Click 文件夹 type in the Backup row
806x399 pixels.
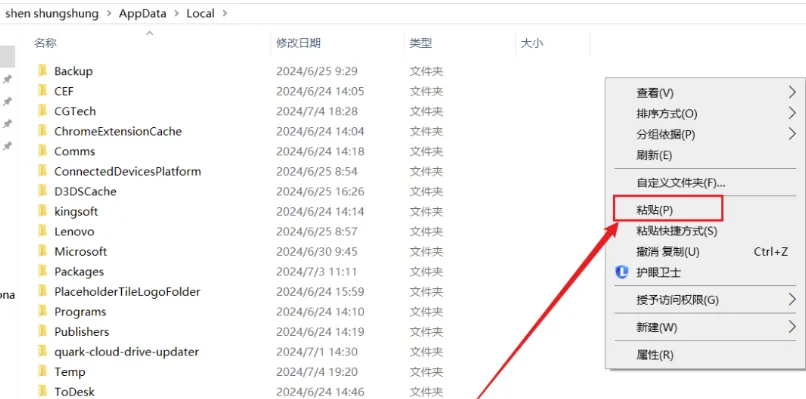pos(426,71)
